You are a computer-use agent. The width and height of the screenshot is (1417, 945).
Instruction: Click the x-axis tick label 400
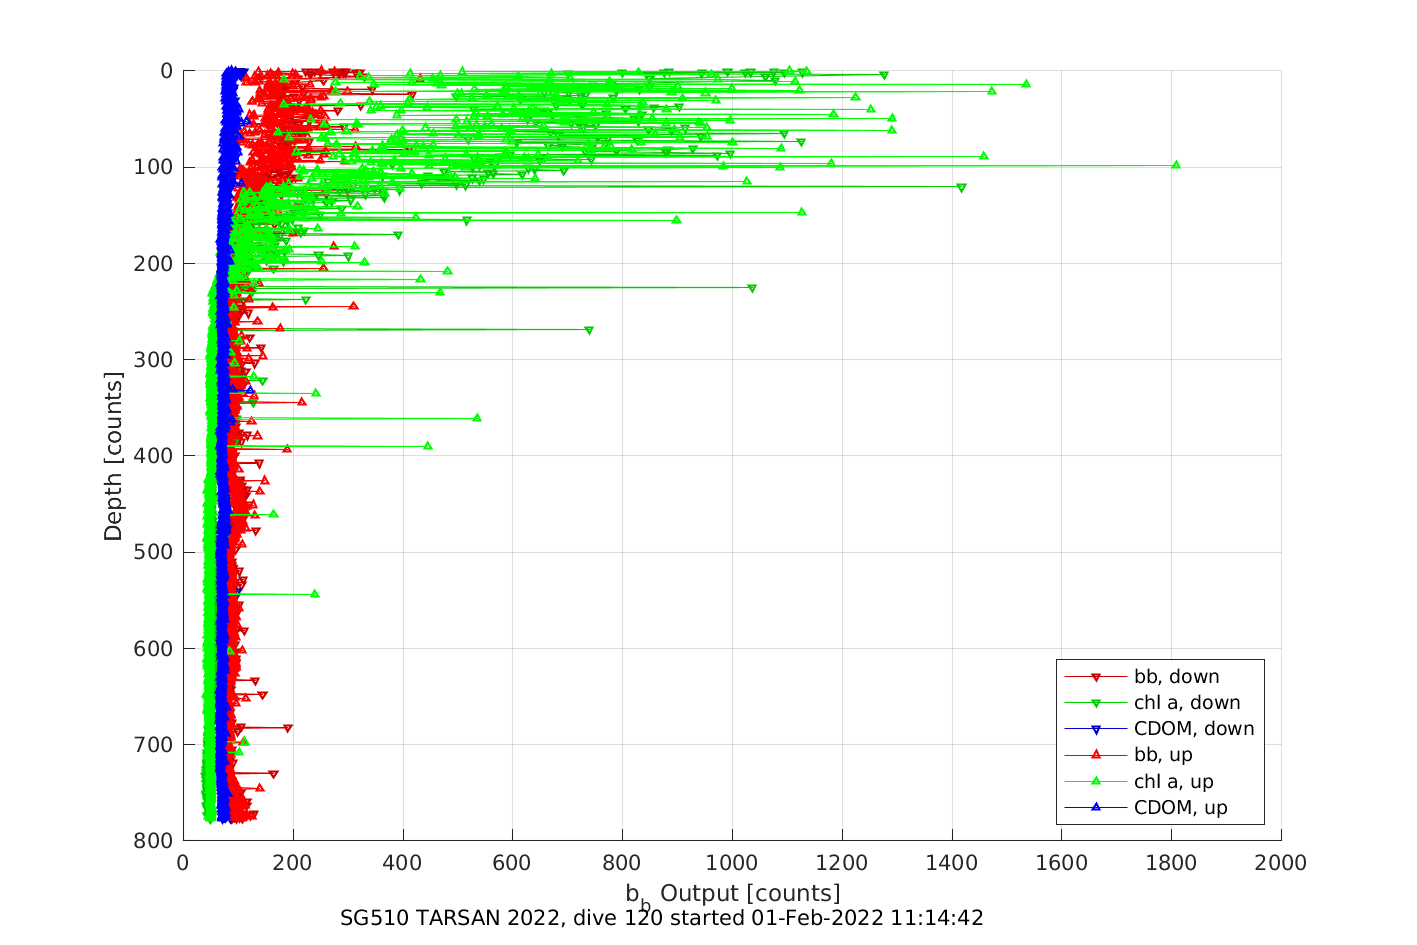[x=403, y=863]
